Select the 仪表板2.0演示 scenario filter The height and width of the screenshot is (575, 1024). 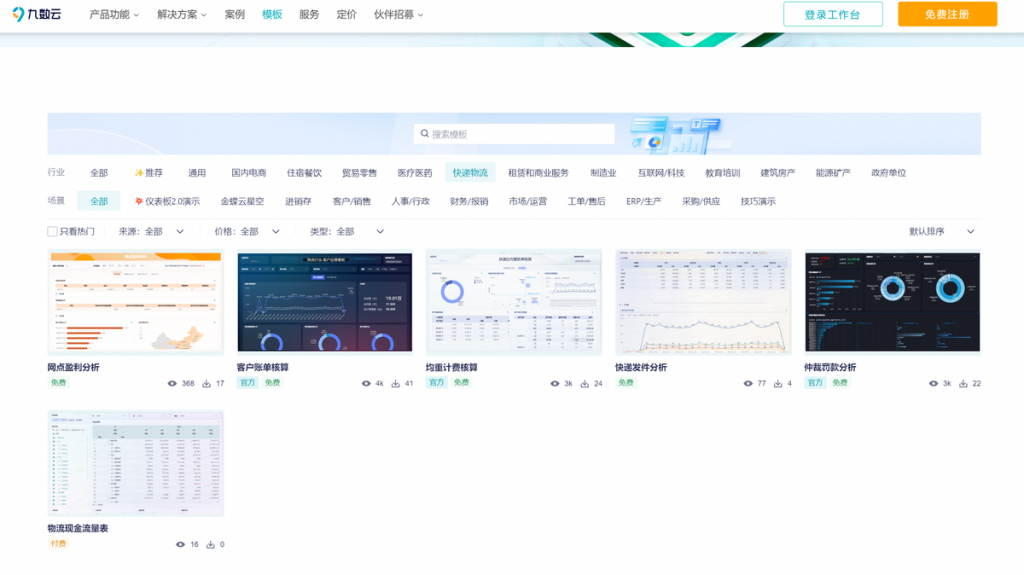(x=167, y=201)
